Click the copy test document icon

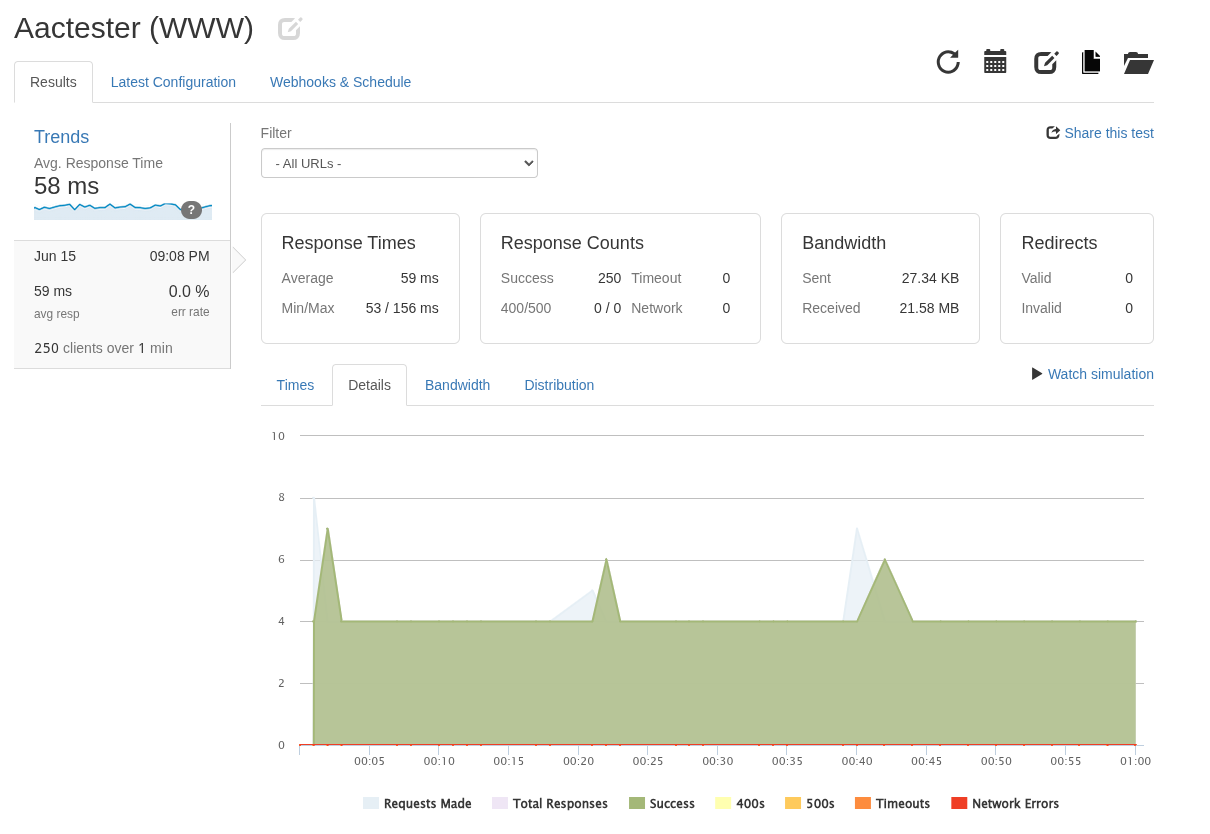tap(1091, 62)
